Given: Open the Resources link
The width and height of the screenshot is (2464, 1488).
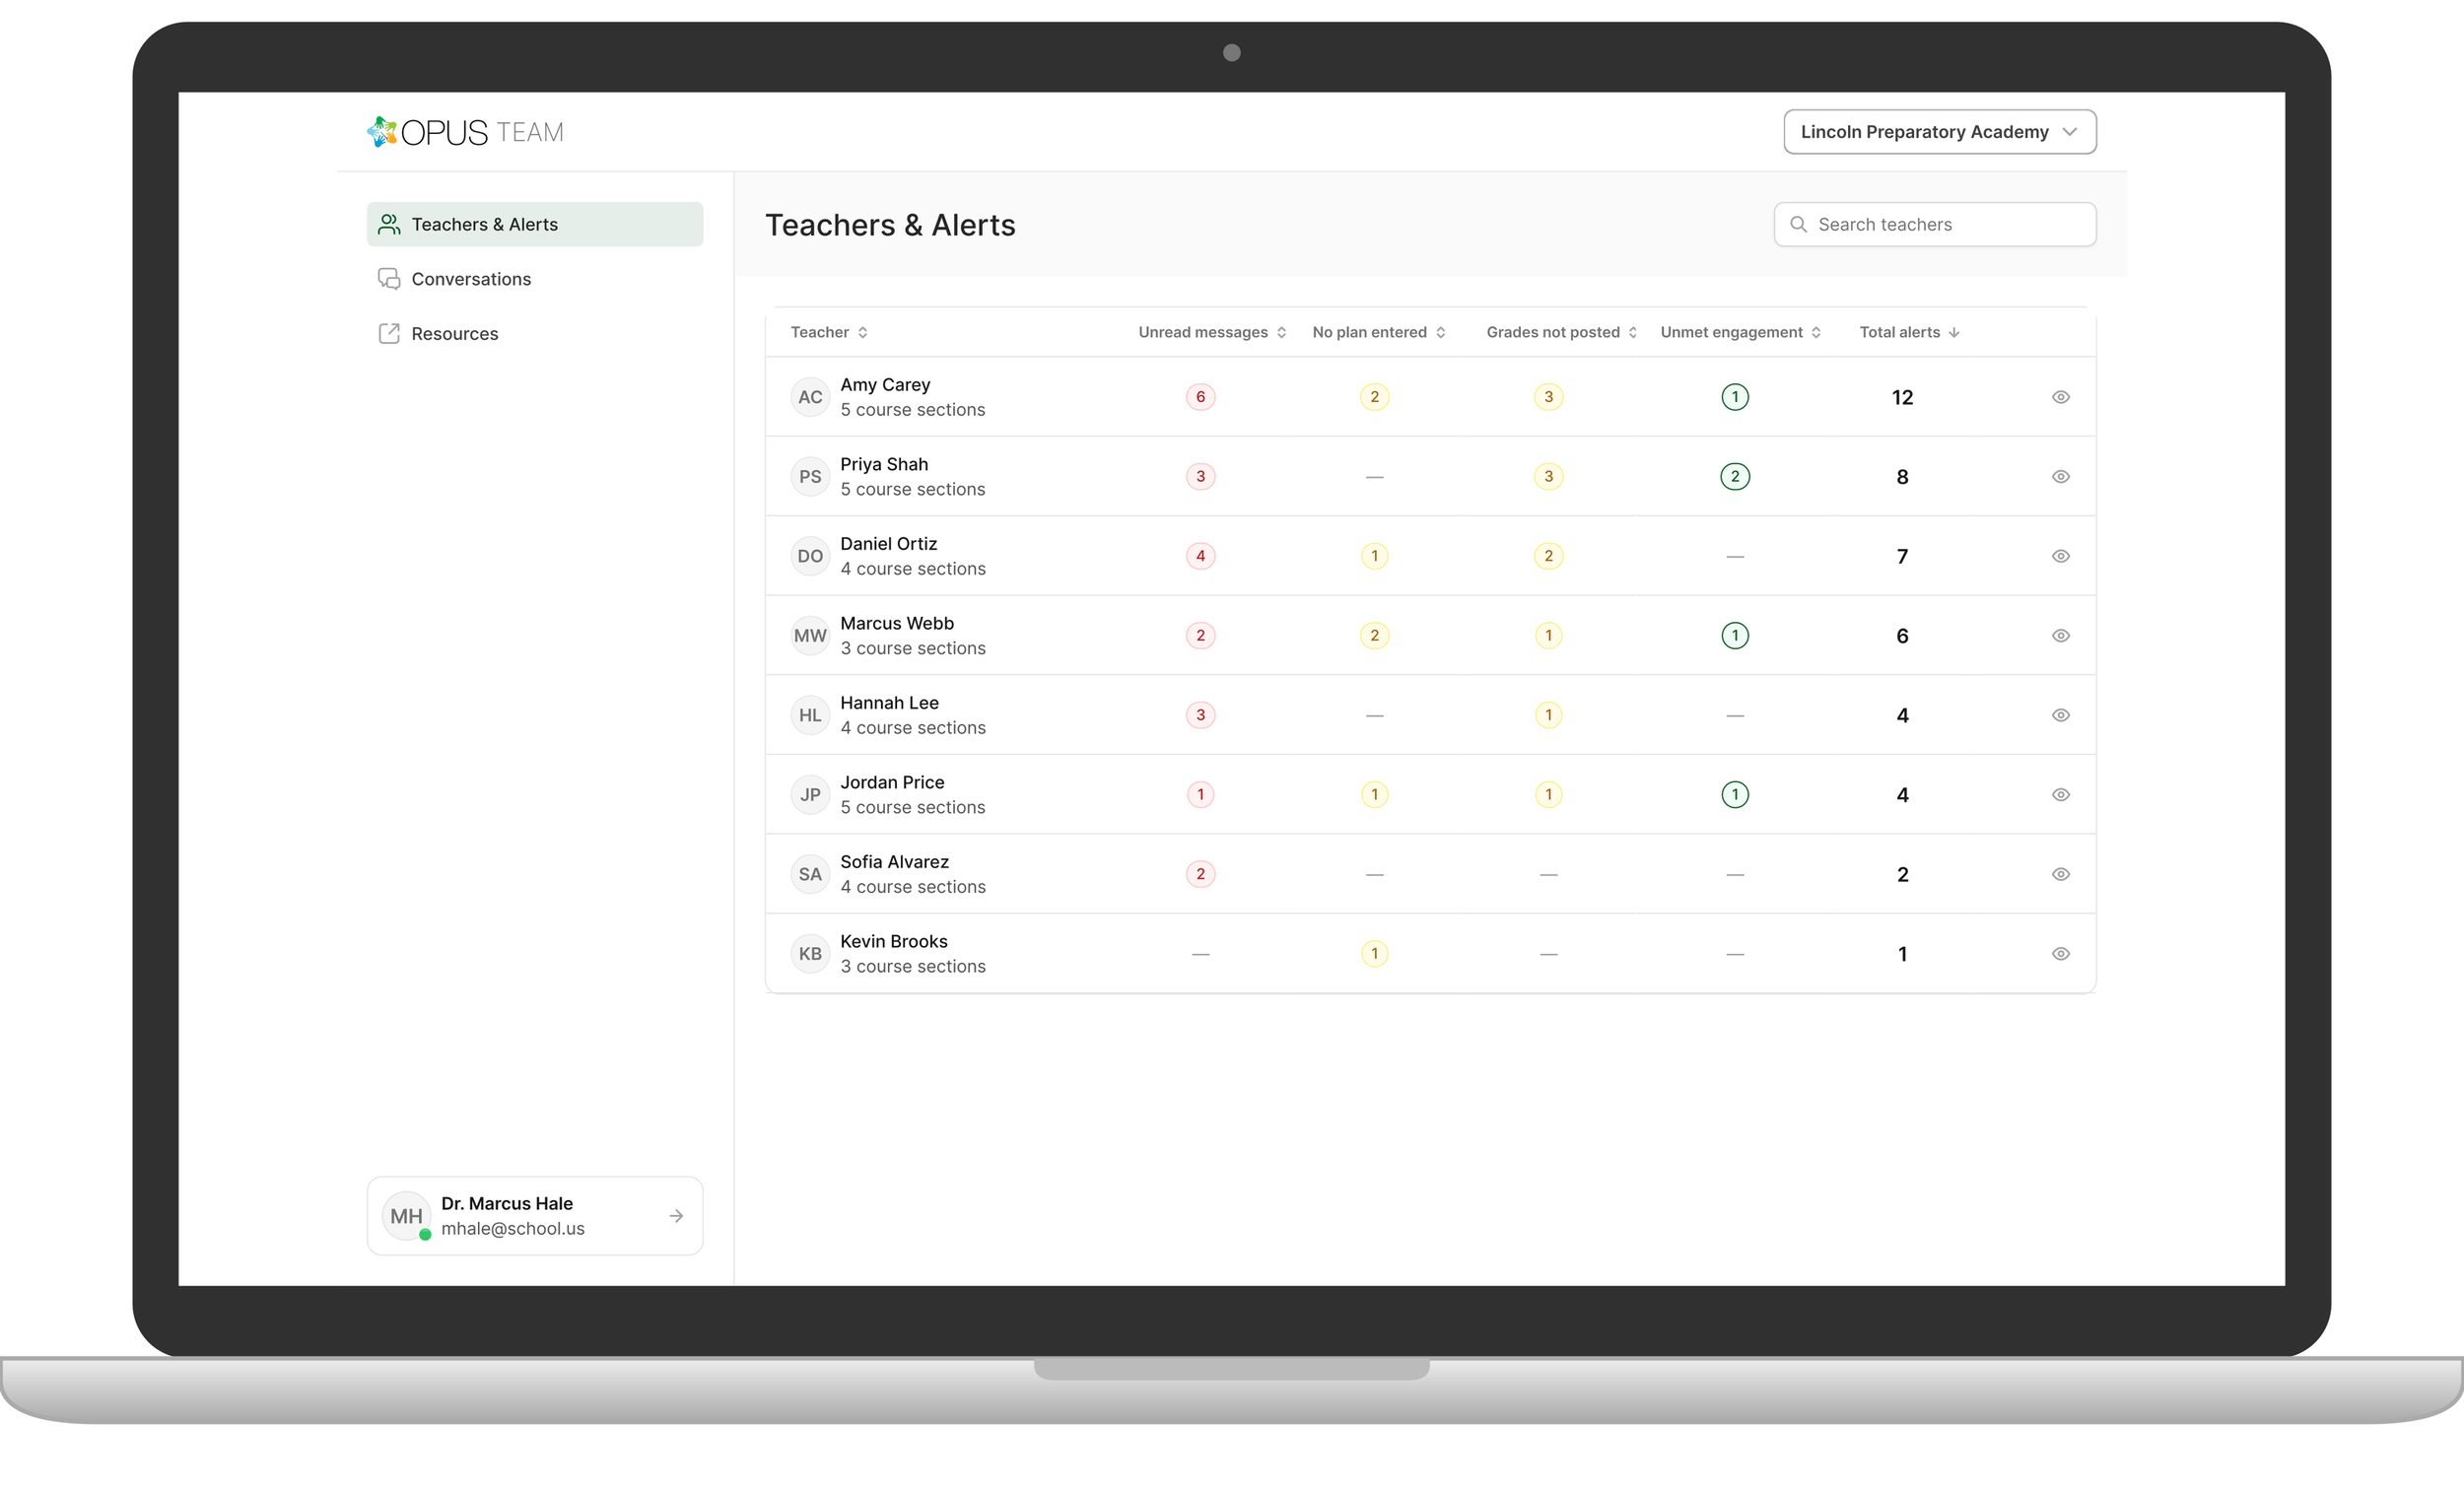Looking at the screenshot, I should point(535,333).
